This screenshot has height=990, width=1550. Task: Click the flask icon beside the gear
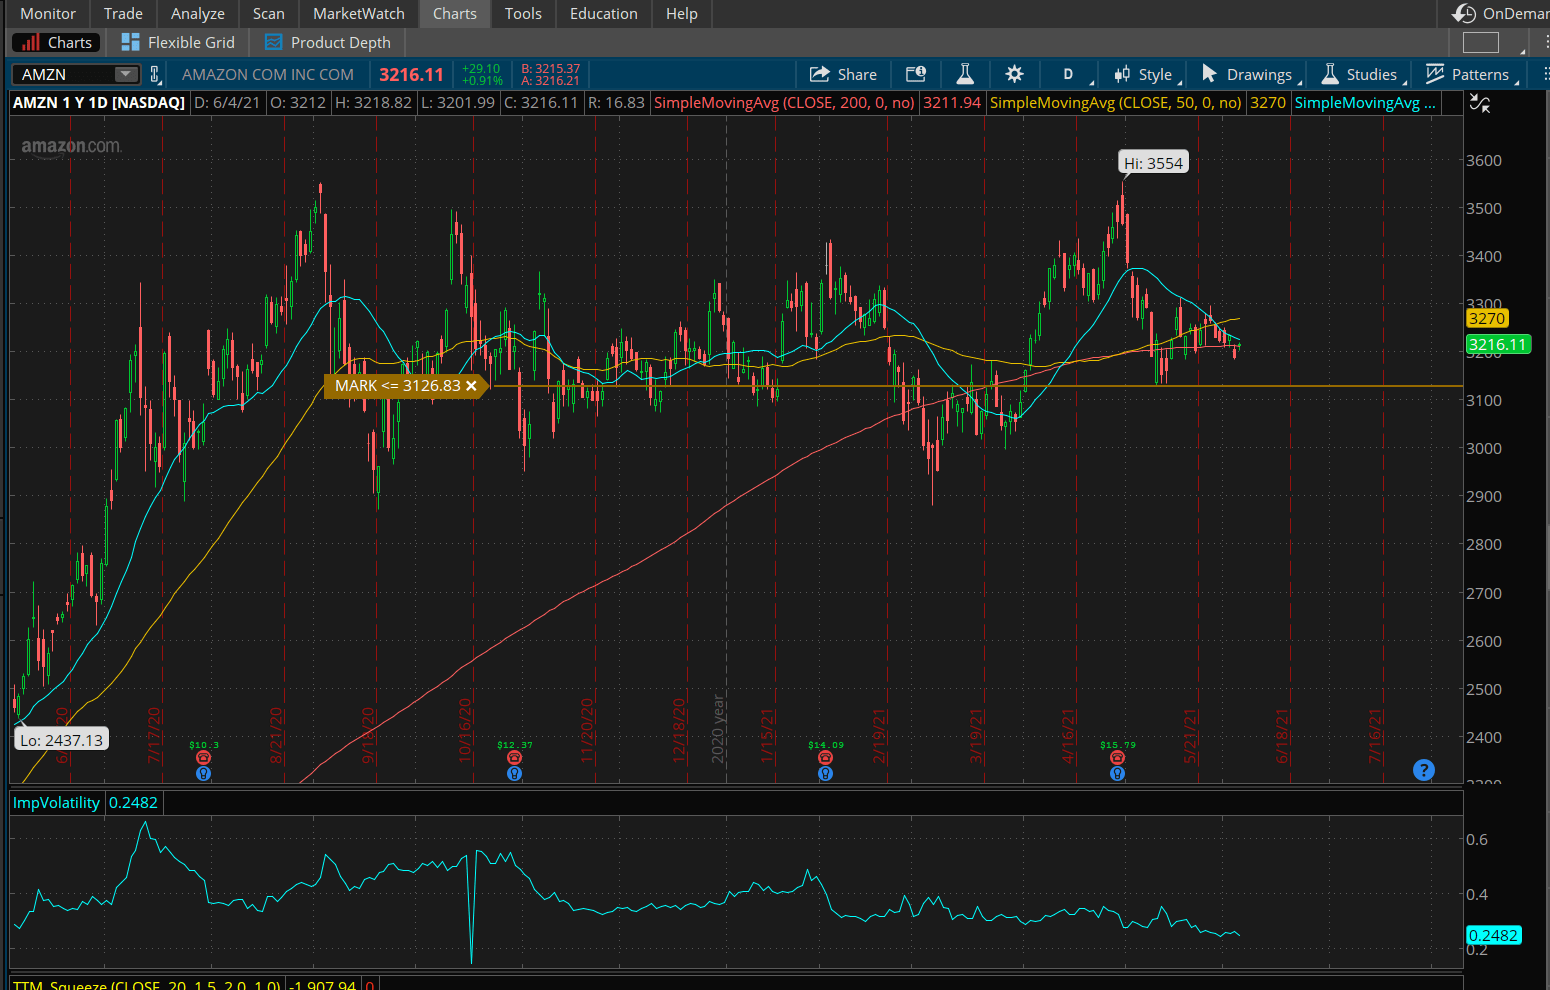965,74
